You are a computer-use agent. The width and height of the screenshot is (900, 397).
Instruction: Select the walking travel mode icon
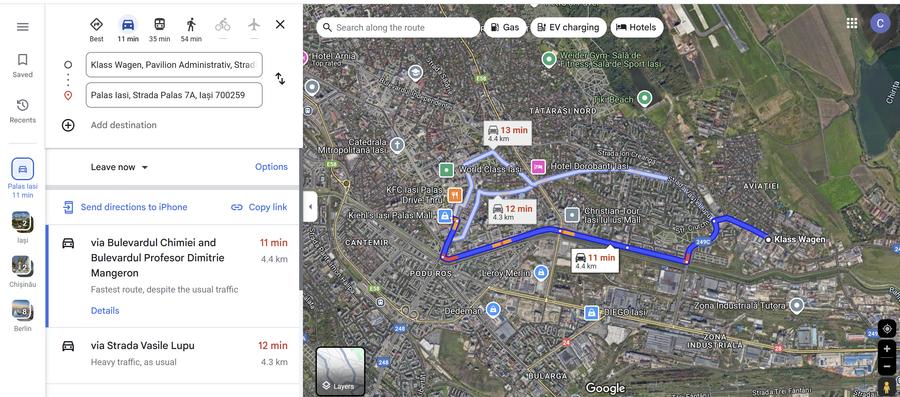[191, 25]
